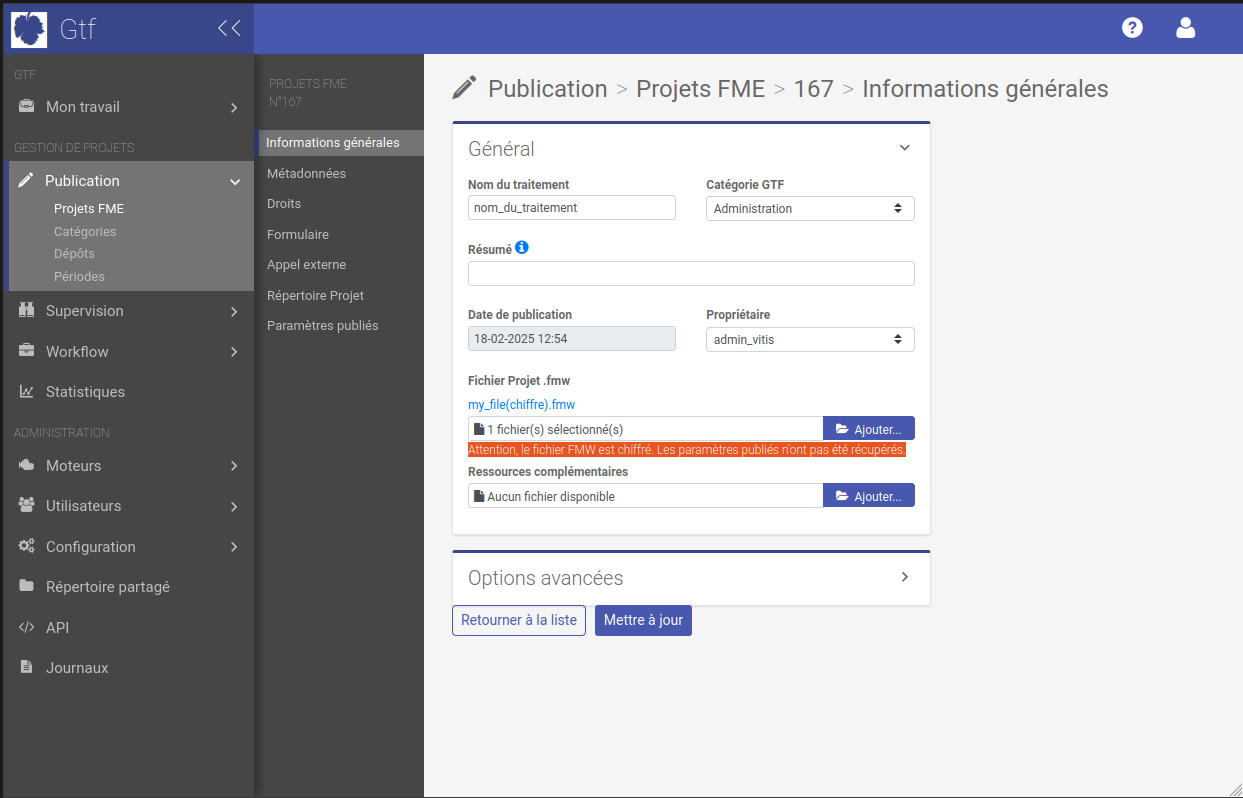Viewport: 1243px width, 798px height.
Task: Open Métadonnées section
Action: coord(306,173)
